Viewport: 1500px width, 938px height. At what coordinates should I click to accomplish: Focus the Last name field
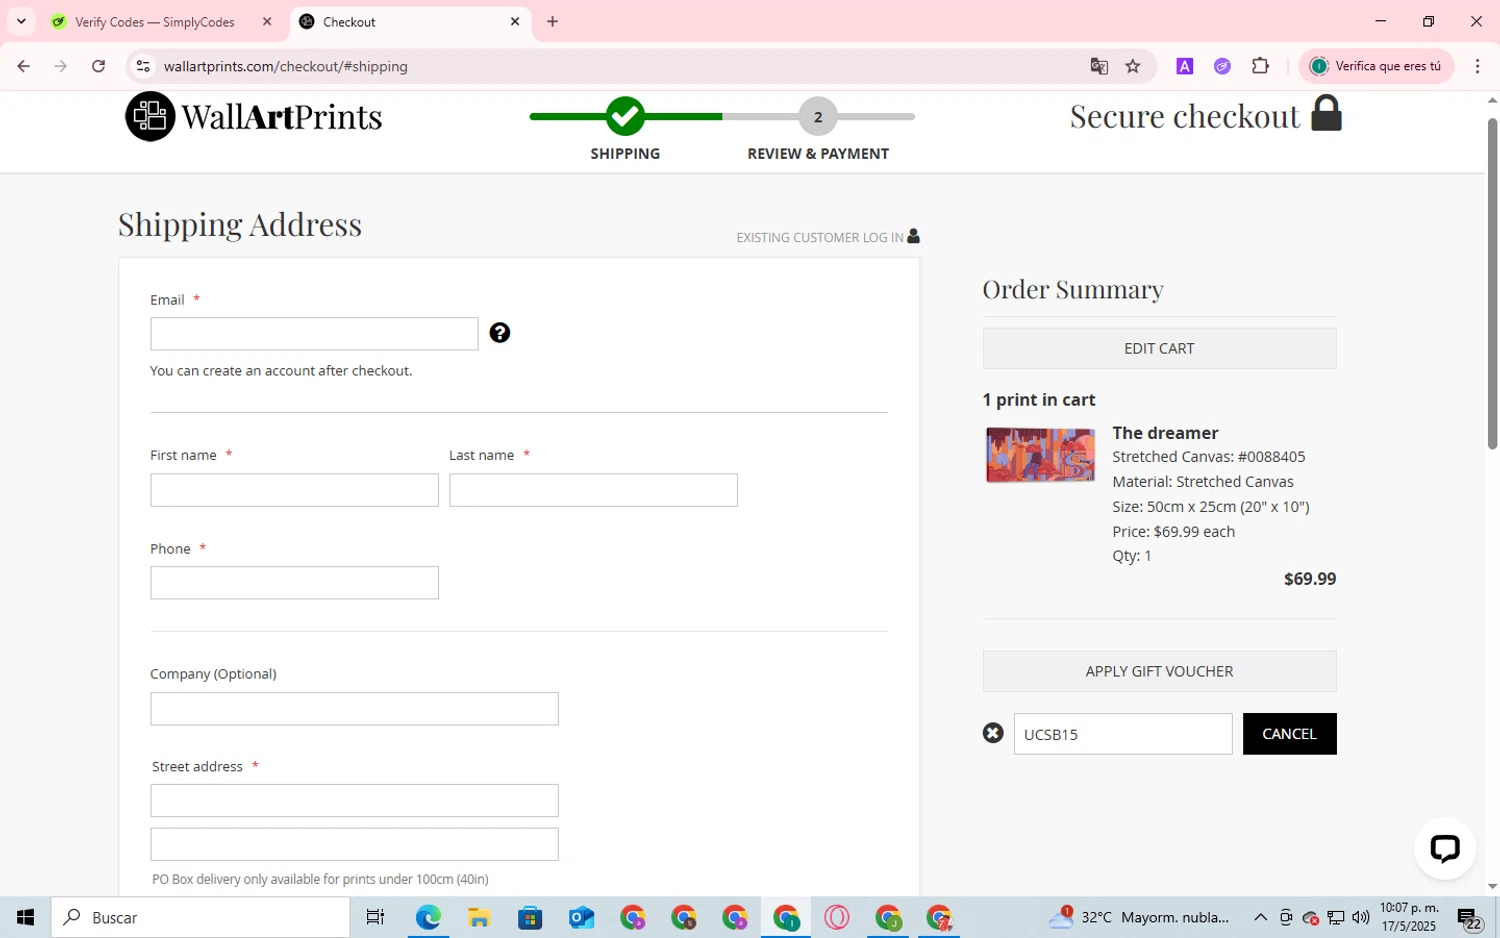(593, 490)
